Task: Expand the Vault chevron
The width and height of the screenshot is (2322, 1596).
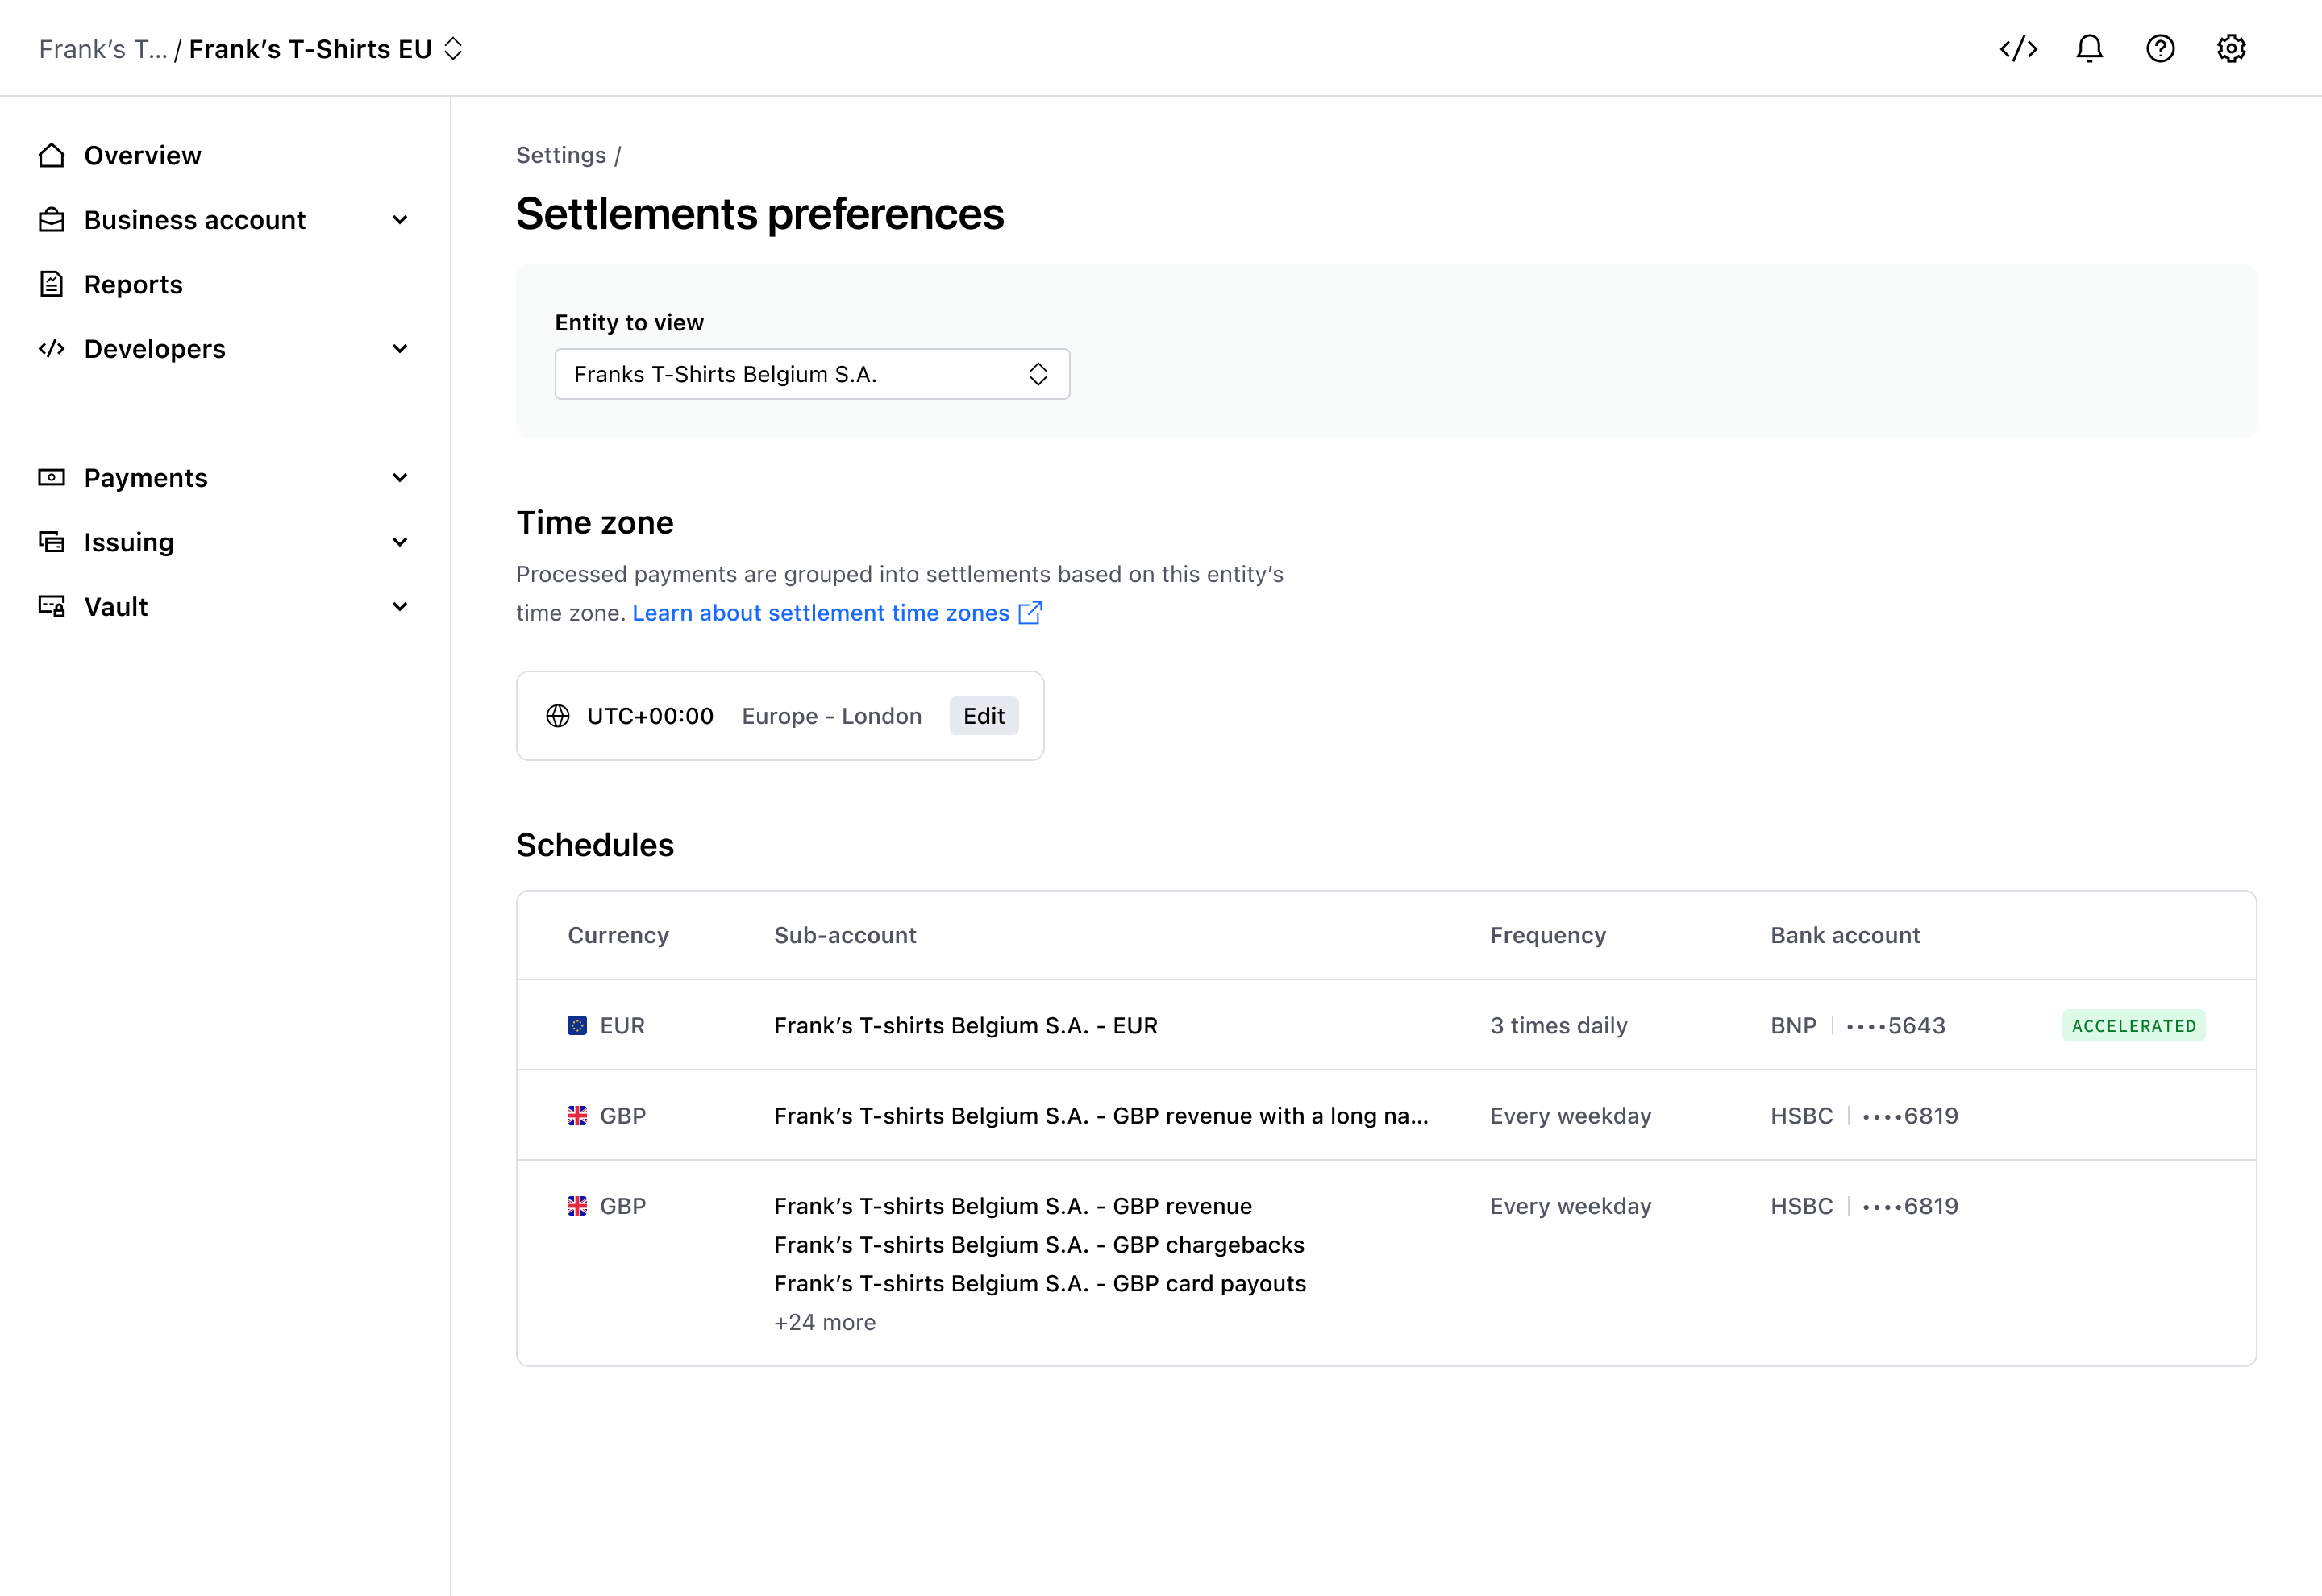Action: tap(400, 606)
